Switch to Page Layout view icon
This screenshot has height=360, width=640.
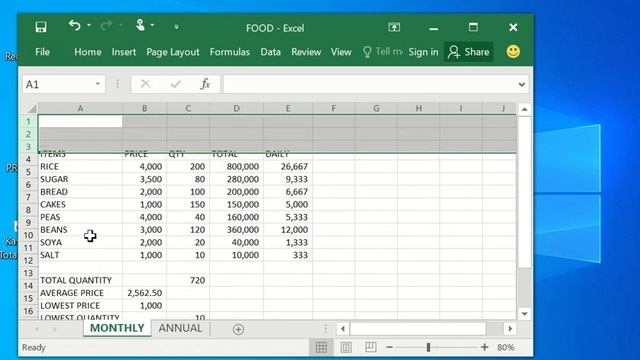(346, 347)
